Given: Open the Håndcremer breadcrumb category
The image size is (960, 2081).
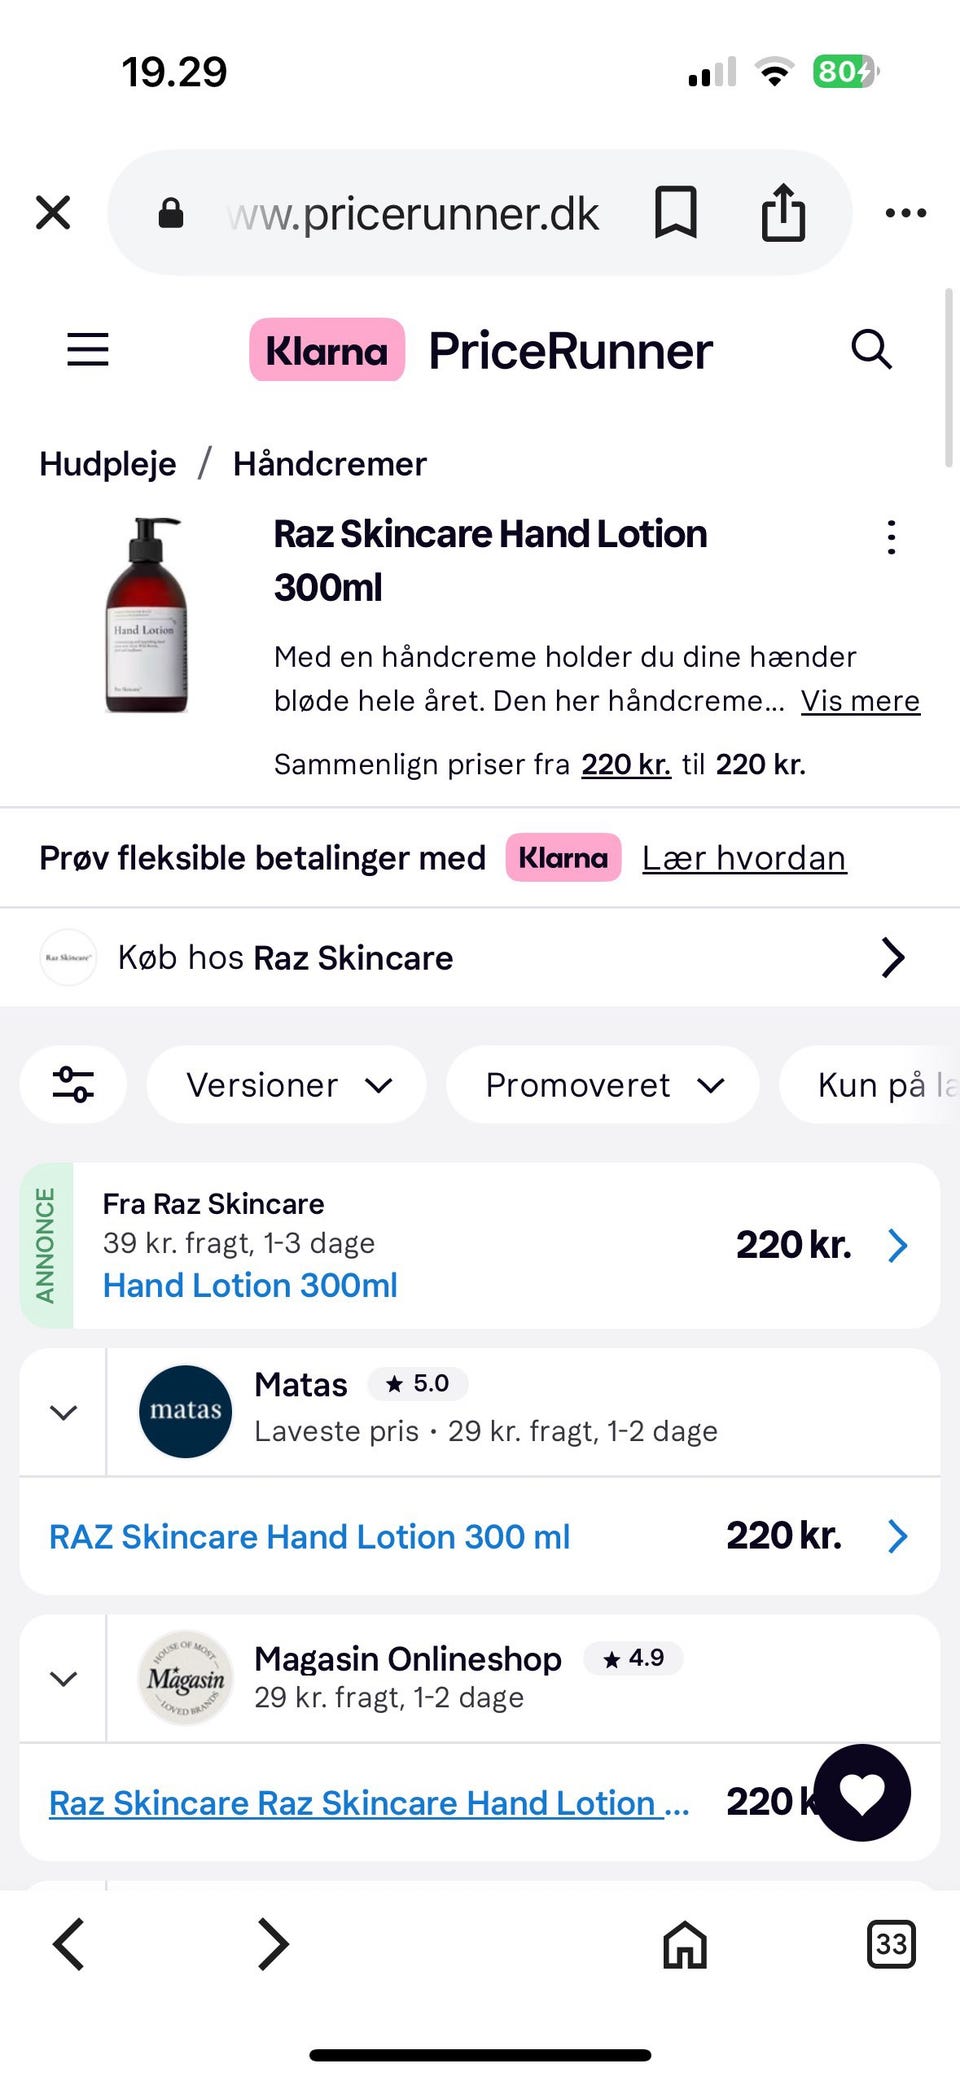Looking at the screenshot, I should [x=330, y=464].
